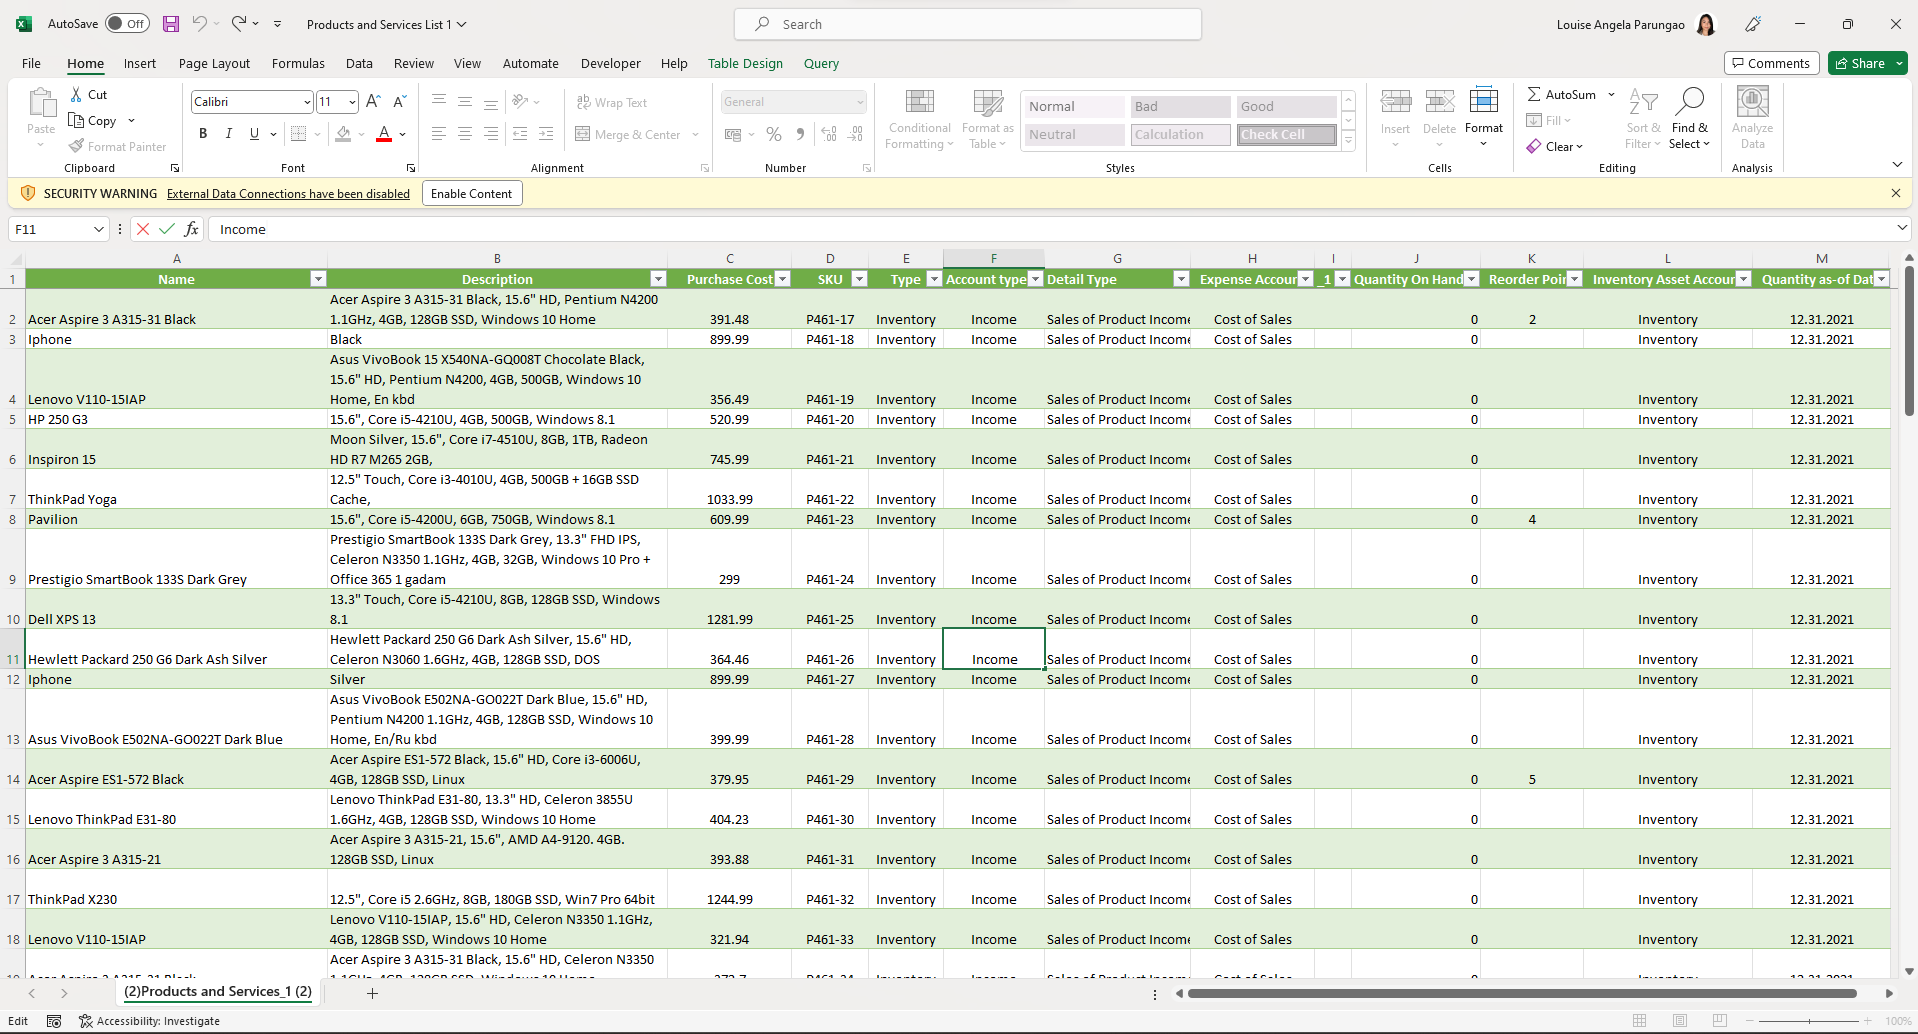Switch to Page Break Preview view
Image resolution: width=1918 pixels, height=1034 pixels.
(x=1720, y=1021)
